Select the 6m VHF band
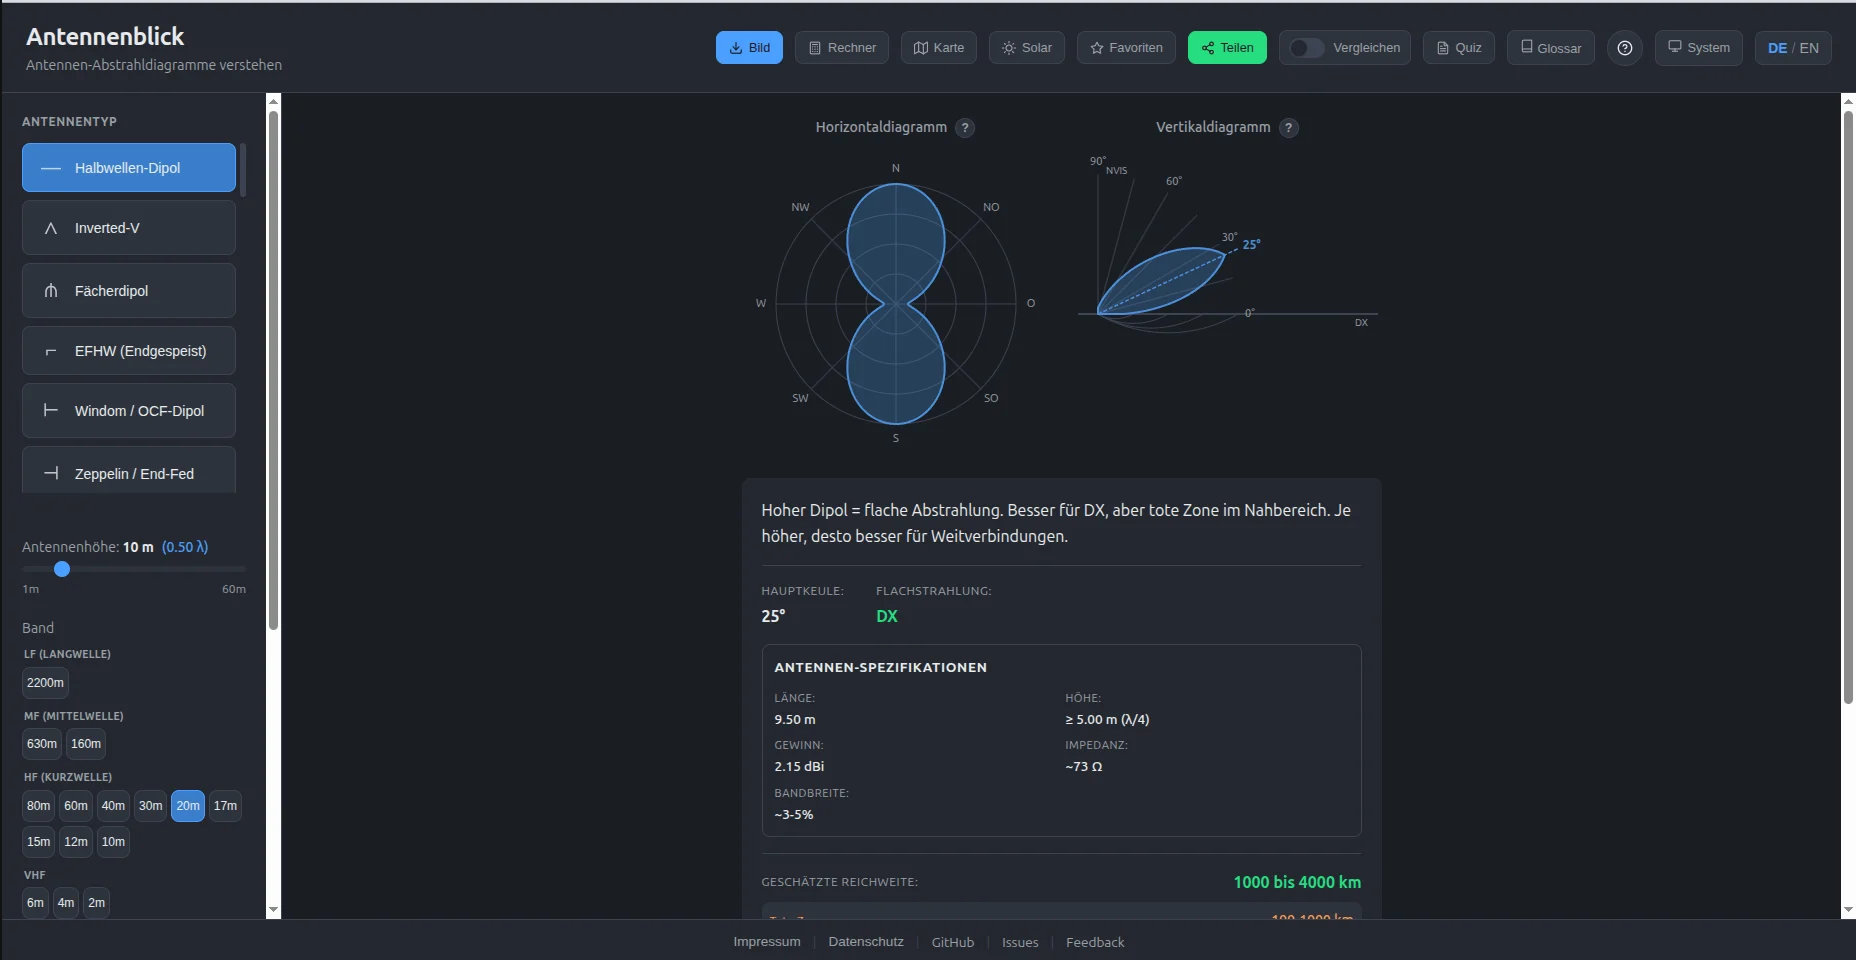1856x960 pixels. pyautogui.click(x=34, y=902)
